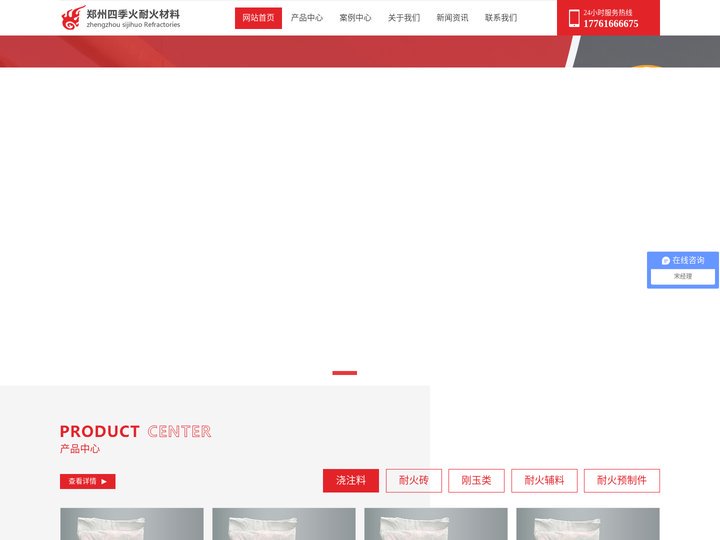The width and height of the screenshot is (720, 540).
Task: Switch to the 耐火砖 product tab
Action: pos(414,480)
